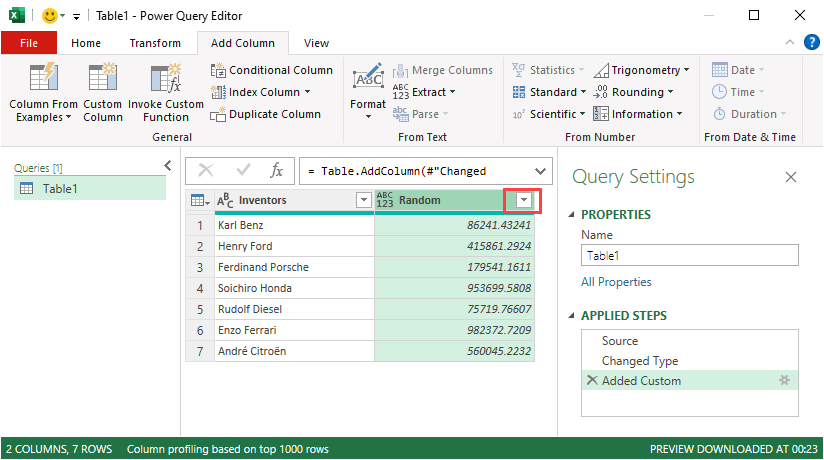Switch to the Transform tab
This screenshot has height=460, width=824.
click(155, 43)
